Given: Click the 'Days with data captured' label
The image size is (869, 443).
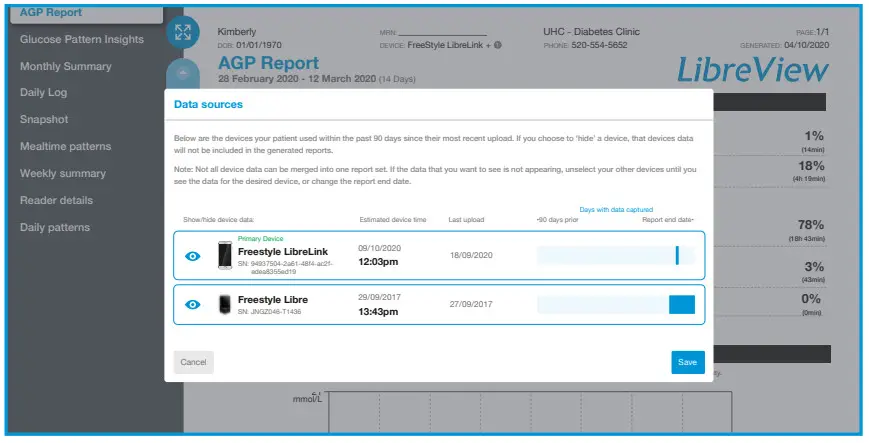Looking at the screenshot, I should (616, 210).
